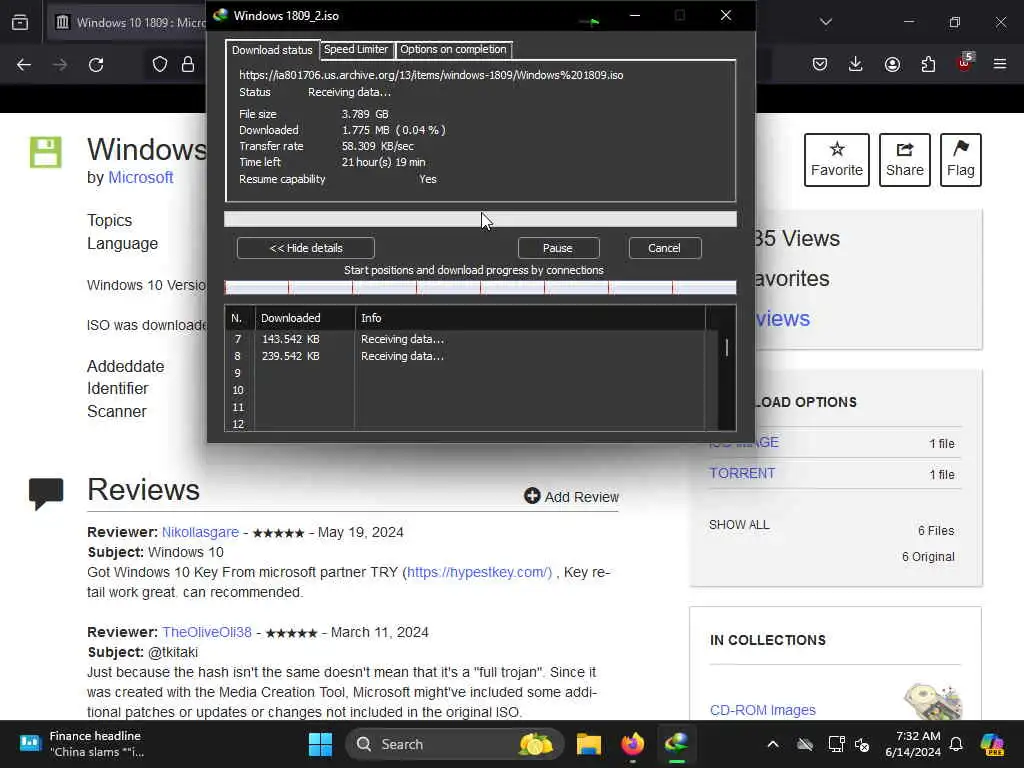This screenshot has width=1024, height=768.
Task: Click the taskbar Search box
Action: pos(454,744)
